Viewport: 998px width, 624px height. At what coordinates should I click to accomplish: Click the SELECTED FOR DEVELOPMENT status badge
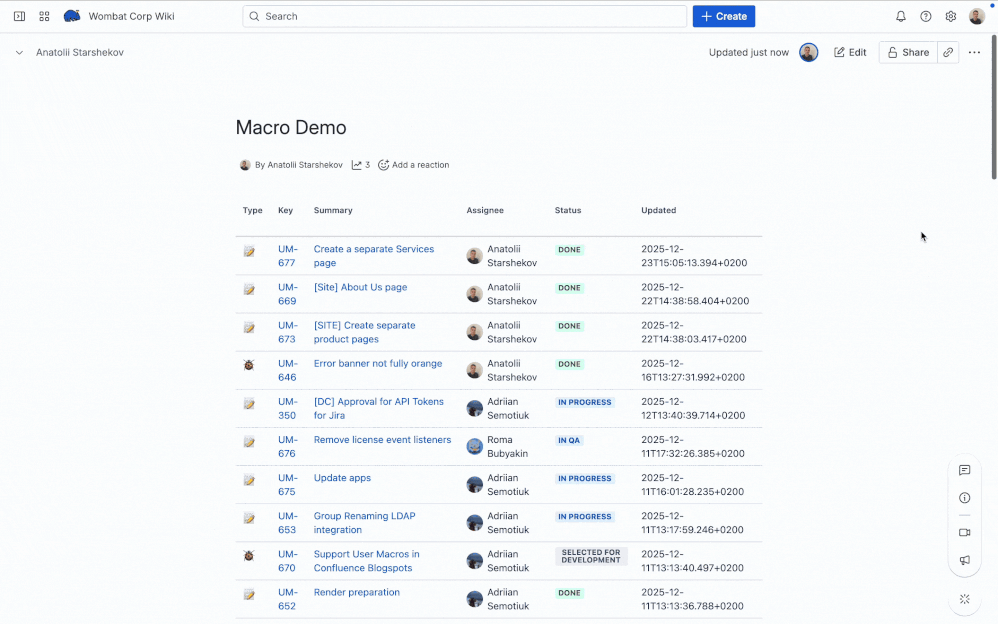(x=591, y=557)
